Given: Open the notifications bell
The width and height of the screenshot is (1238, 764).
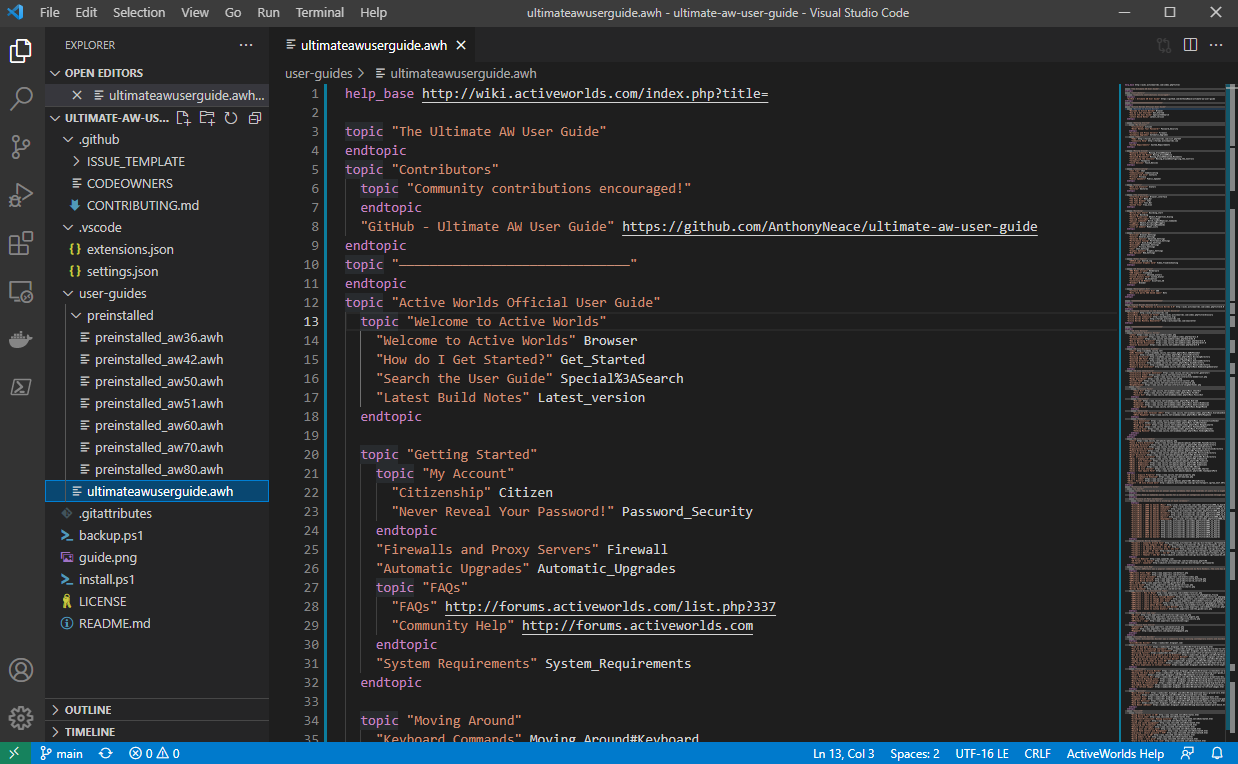Looking at the screenshot, I should click(x=1218, y=753).
